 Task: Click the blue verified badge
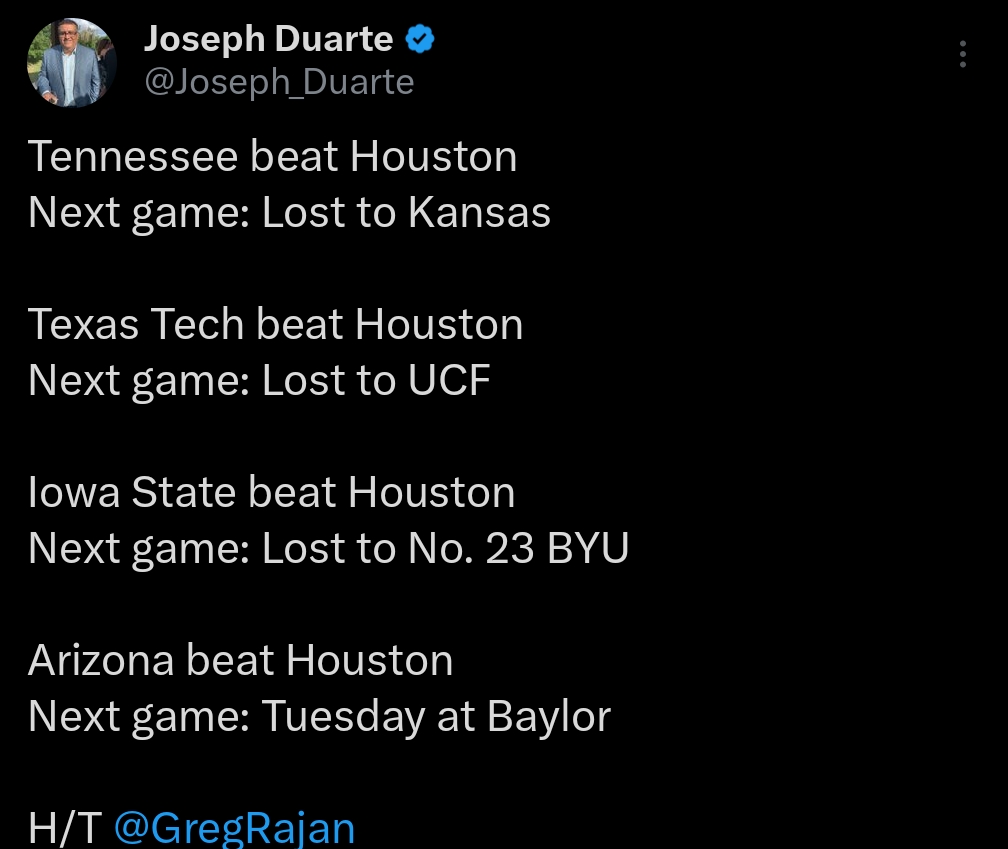[x=419, y=40]
